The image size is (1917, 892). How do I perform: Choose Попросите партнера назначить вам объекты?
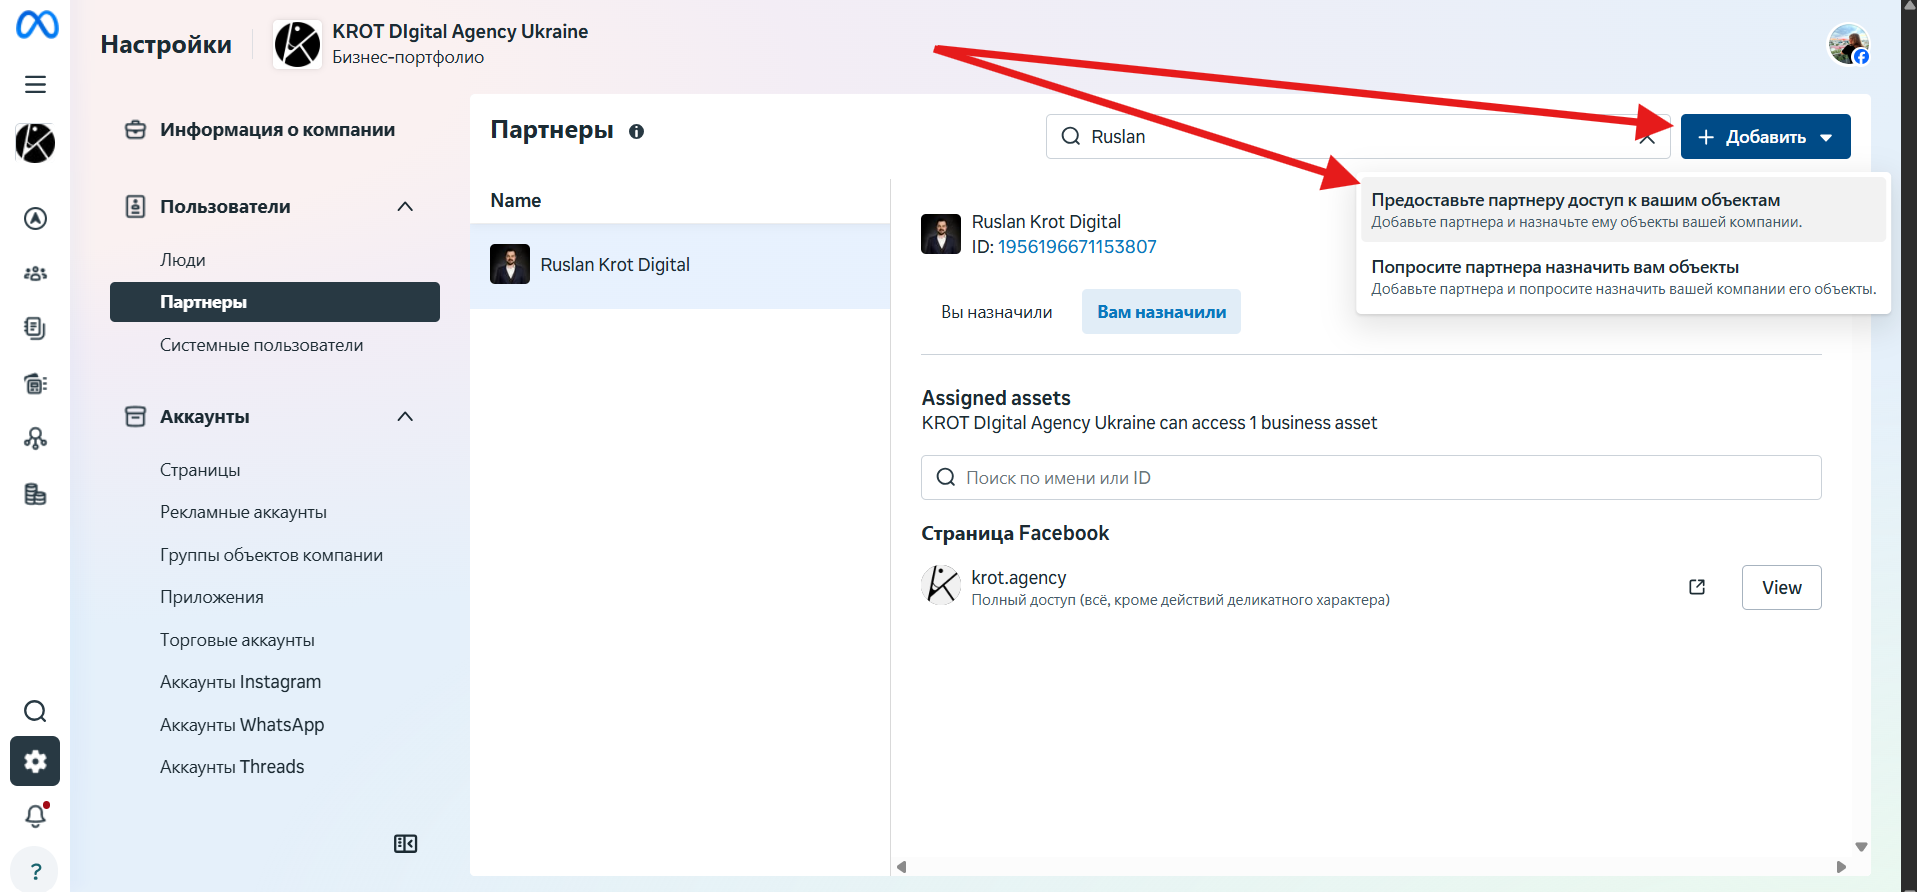[x=1622, y=277]
